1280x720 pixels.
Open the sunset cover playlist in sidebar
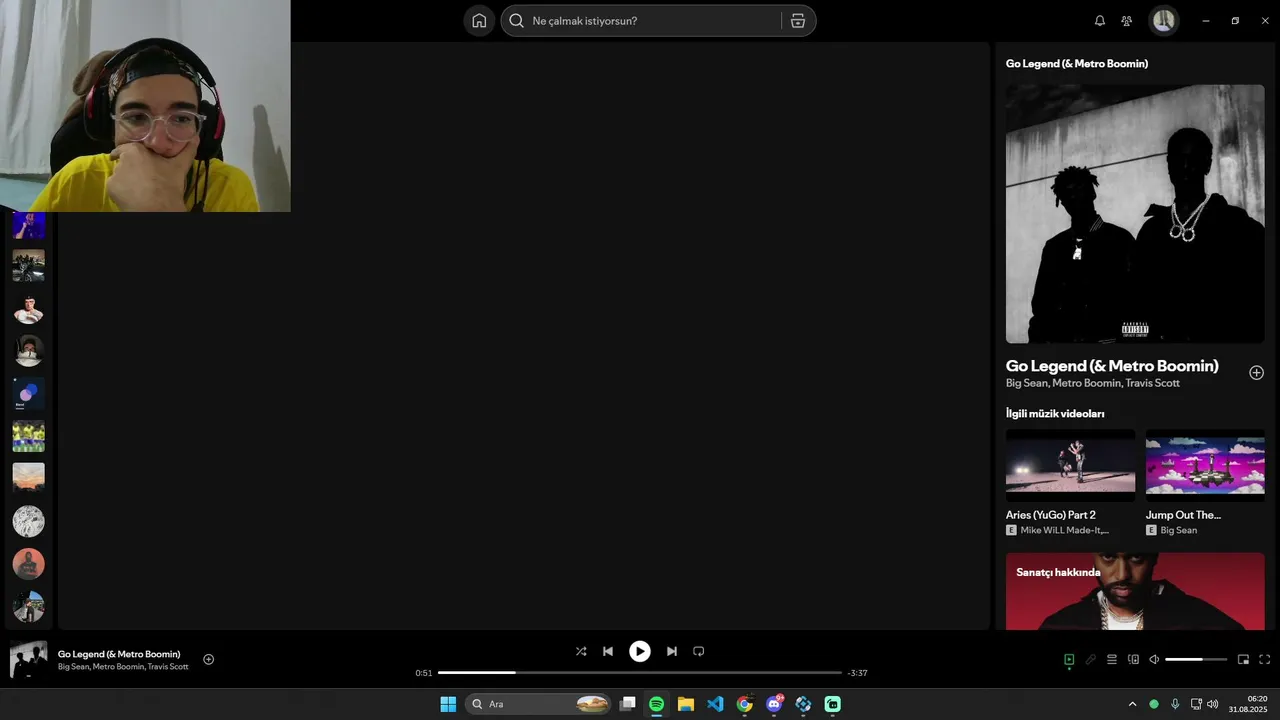click(28, 478)
